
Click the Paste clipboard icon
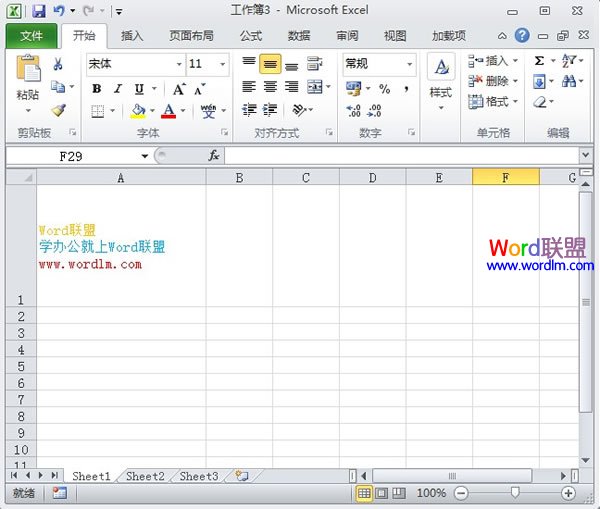click(x=28, y=68)
